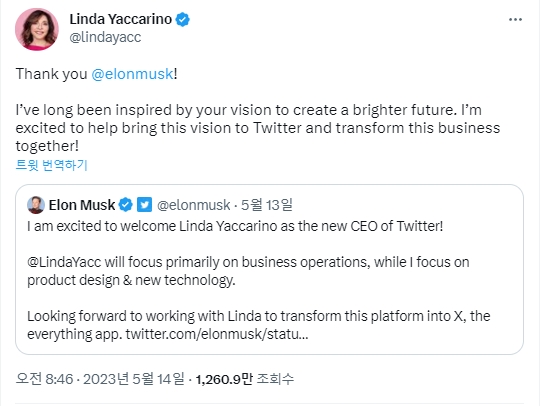Click the Elon Musk name in quoted tweet

pyautogui.click(x=82, y=205)
